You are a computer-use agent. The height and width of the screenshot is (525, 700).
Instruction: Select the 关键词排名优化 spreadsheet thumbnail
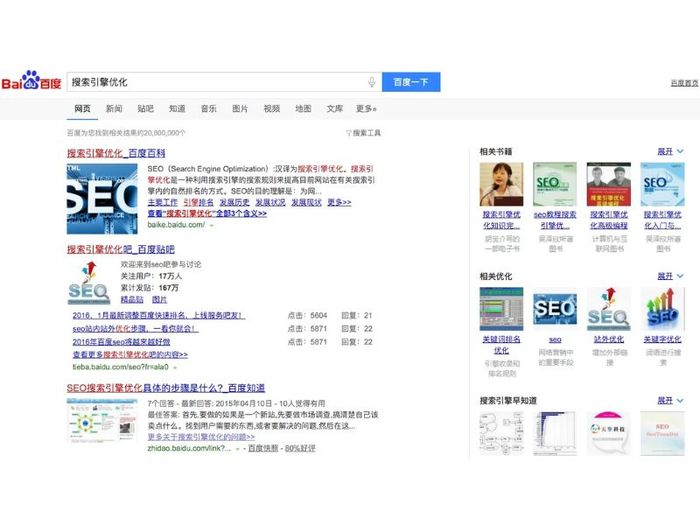coord(501,310)
